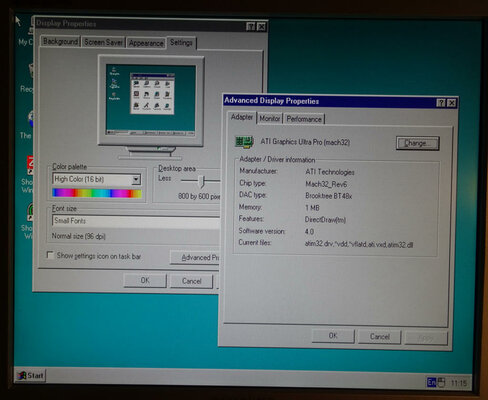Click the Advanced Properties button
488x400 pixels.
click(x=195, y=257)
